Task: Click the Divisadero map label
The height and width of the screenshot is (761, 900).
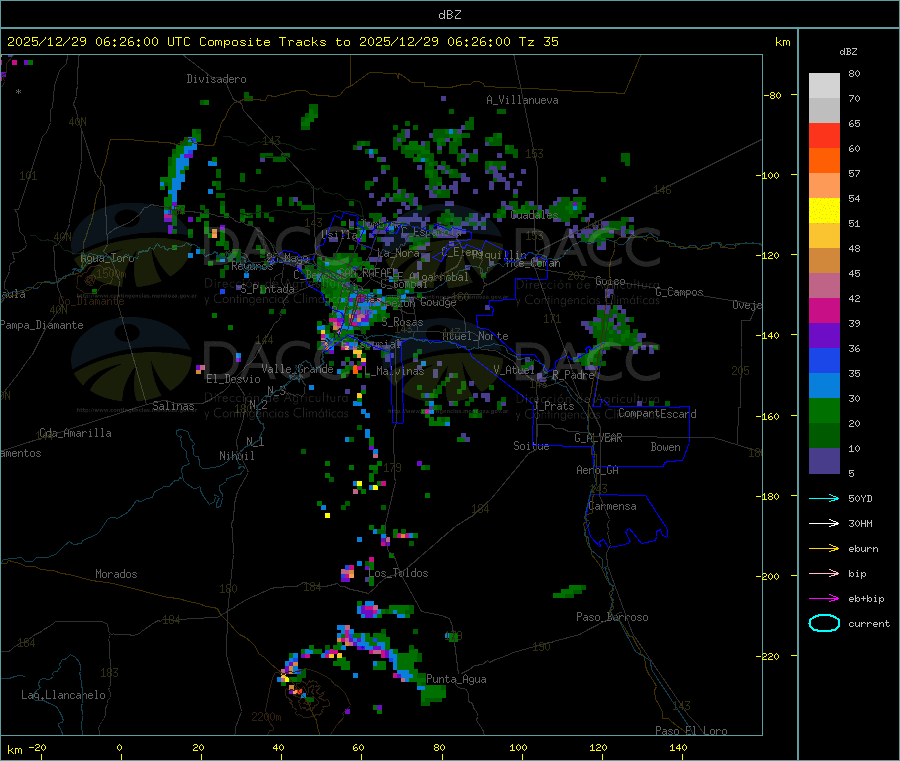Action: coord(216,79)
